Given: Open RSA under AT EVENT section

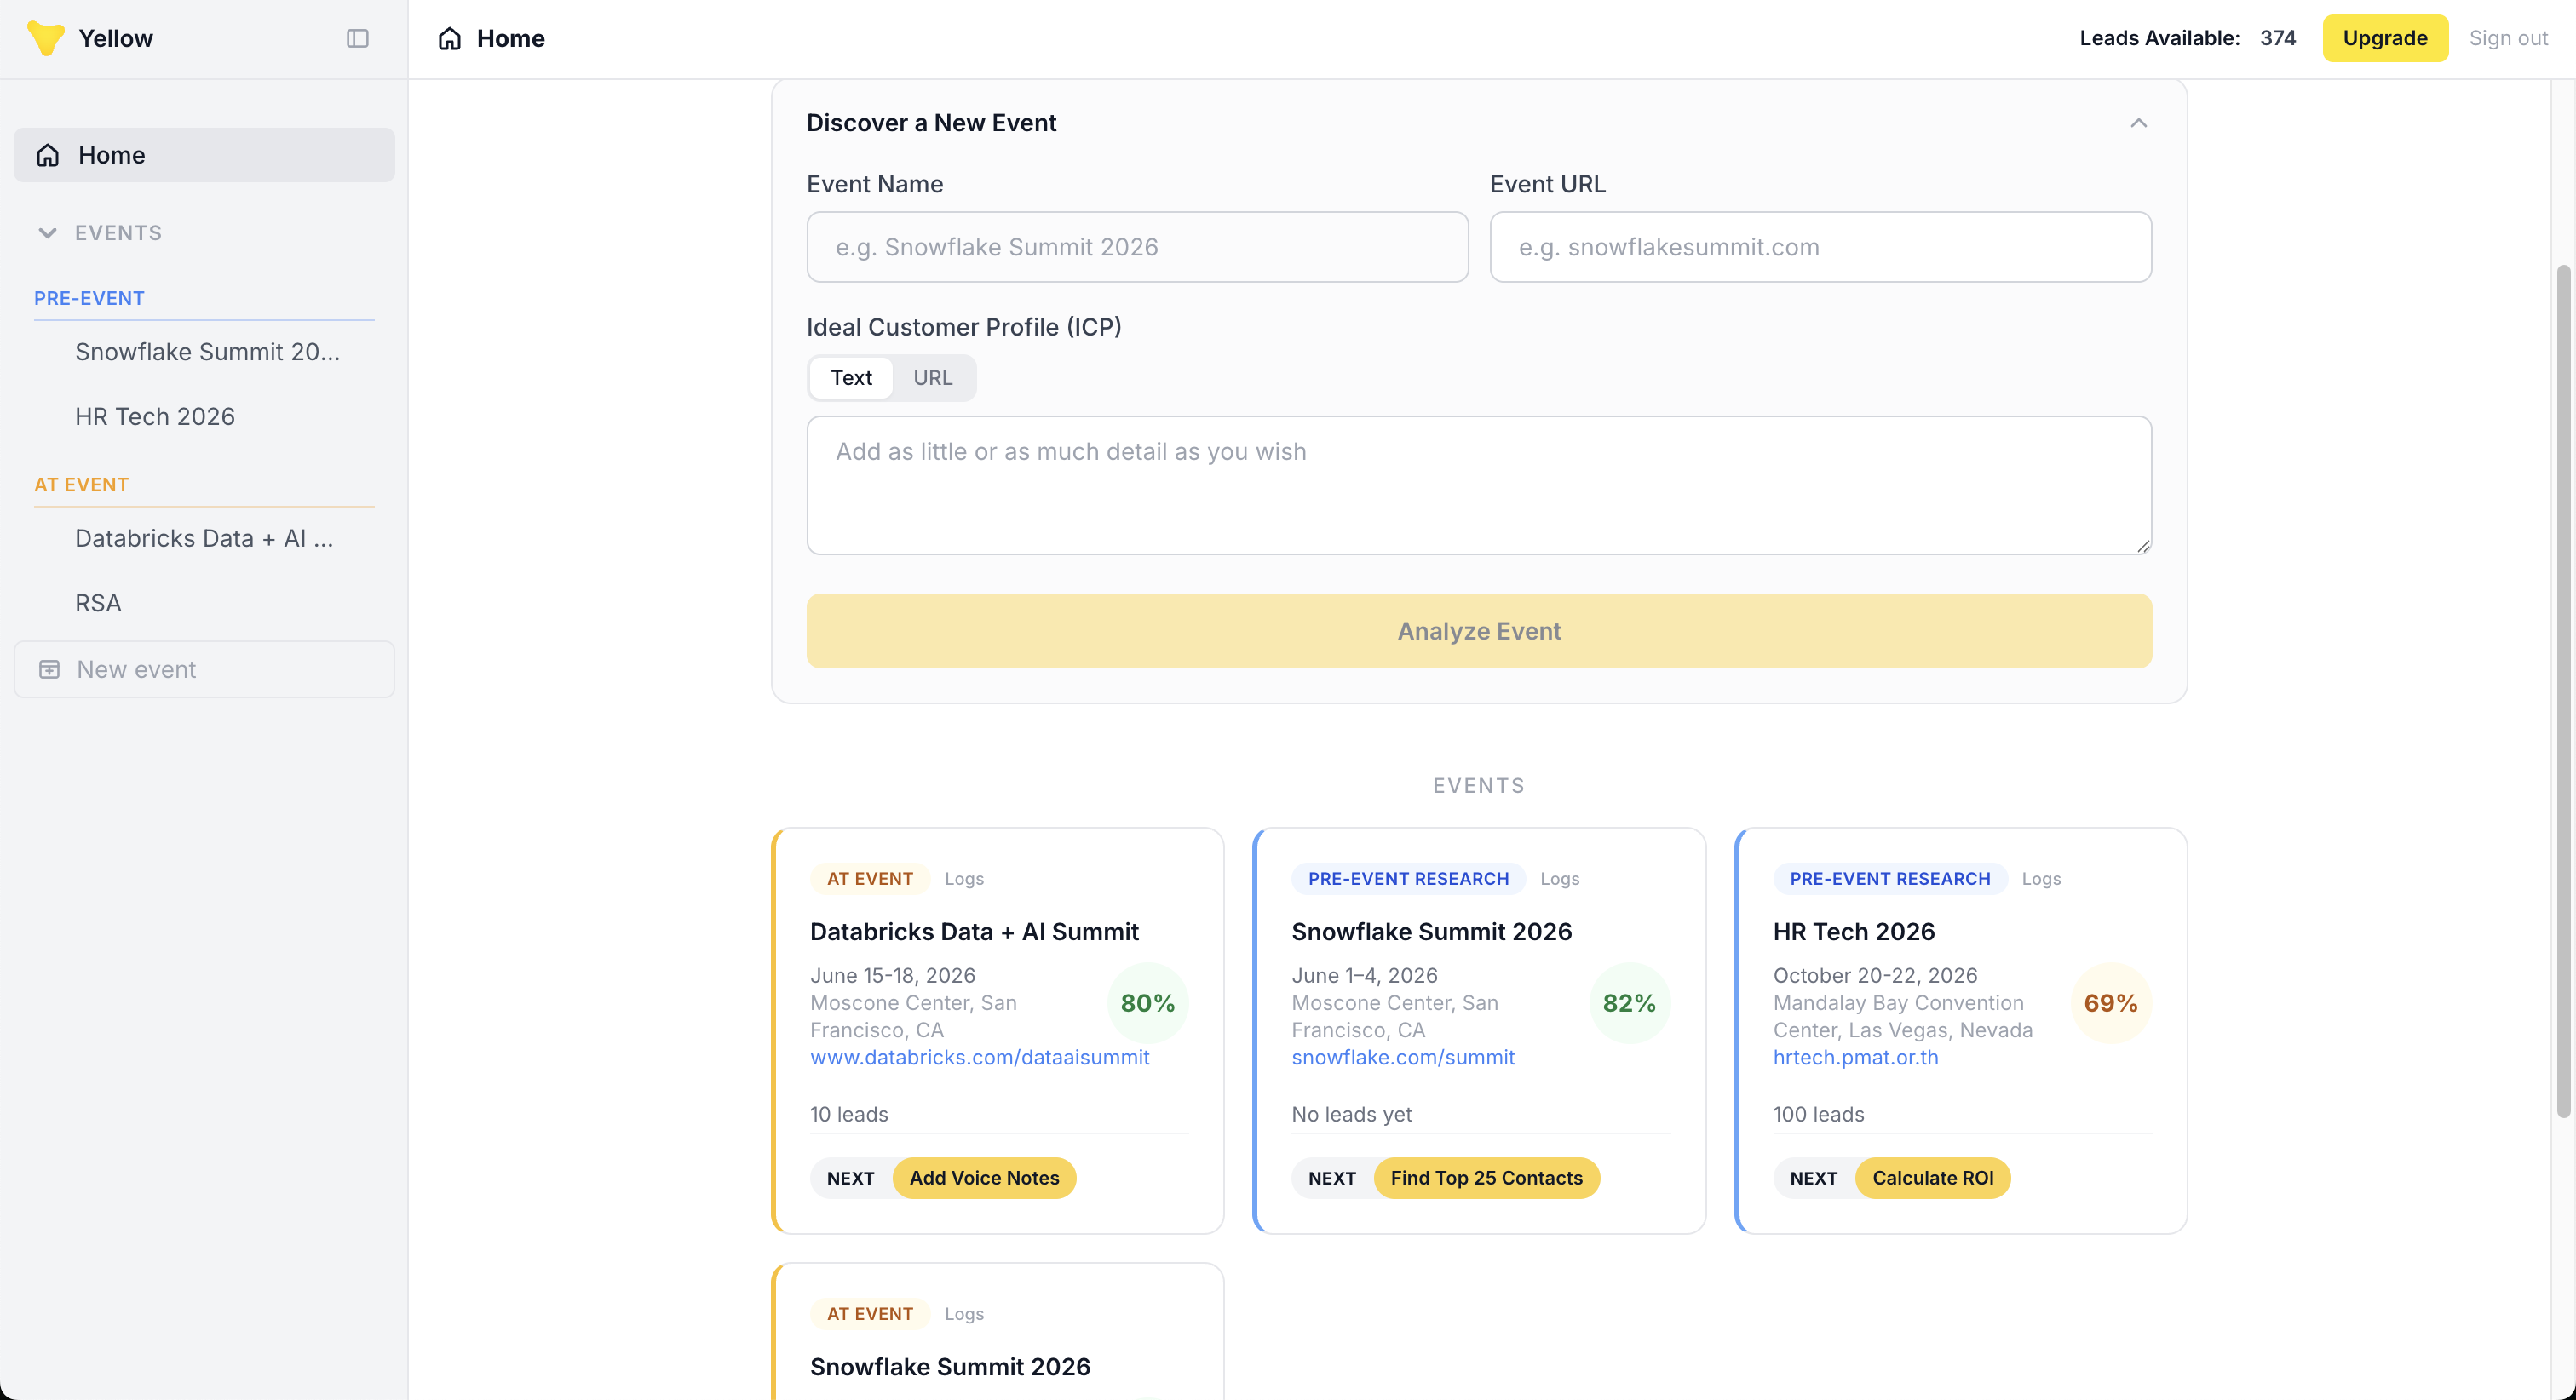Looking at the screenshot, I should pyautogui.click(x=97, y=602).
